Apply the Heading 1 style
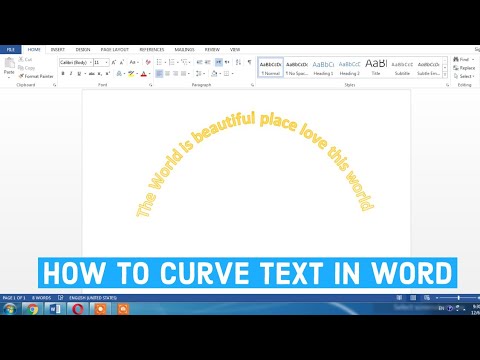This screenshot has height=360, width=480. coord(323,68)
